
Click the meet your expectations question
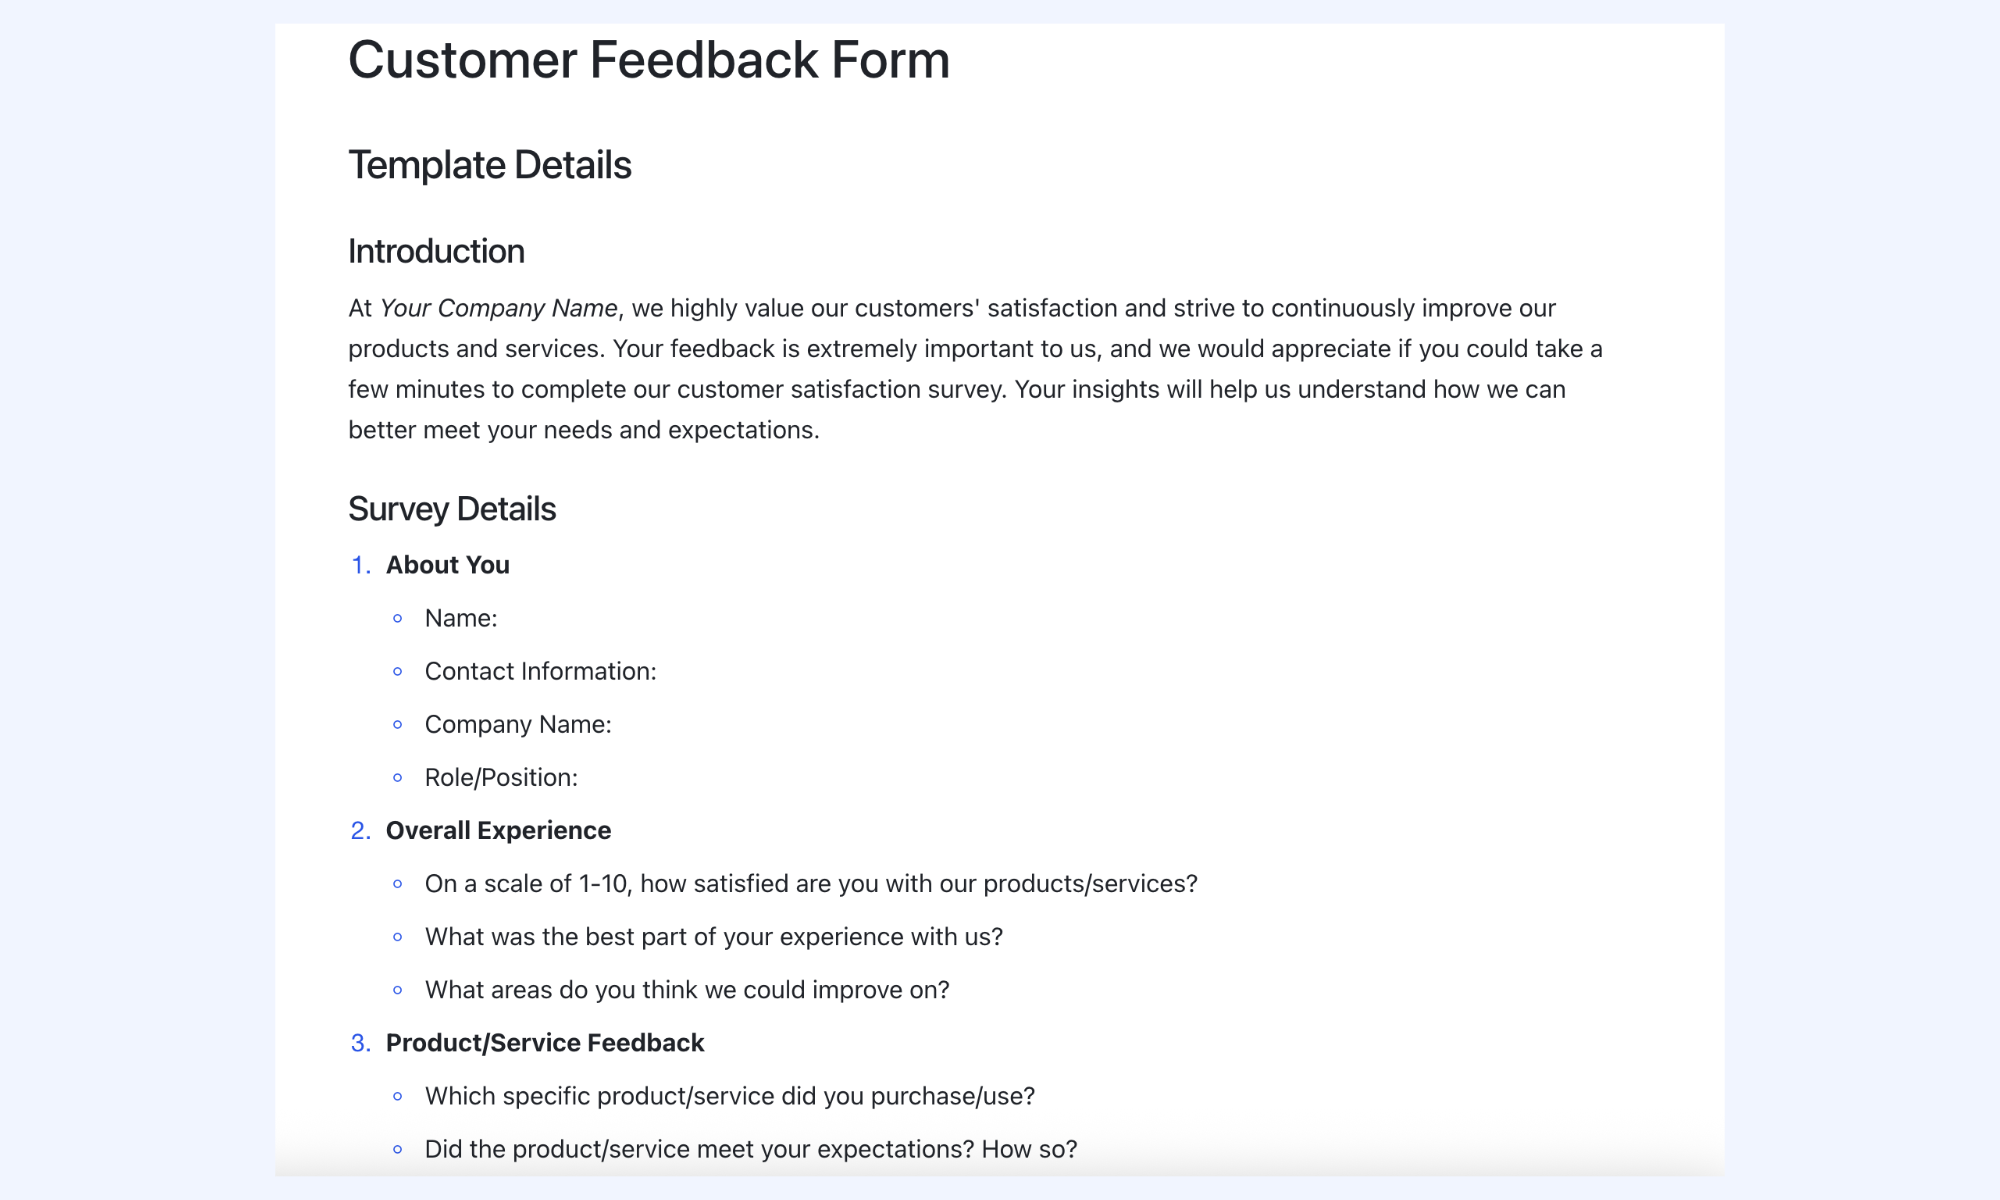751,1149
